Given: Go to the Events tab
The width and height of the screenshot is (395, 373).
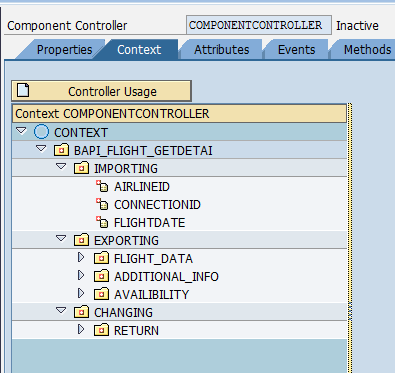Looking at the screenshot, I should tap(296, 50).
